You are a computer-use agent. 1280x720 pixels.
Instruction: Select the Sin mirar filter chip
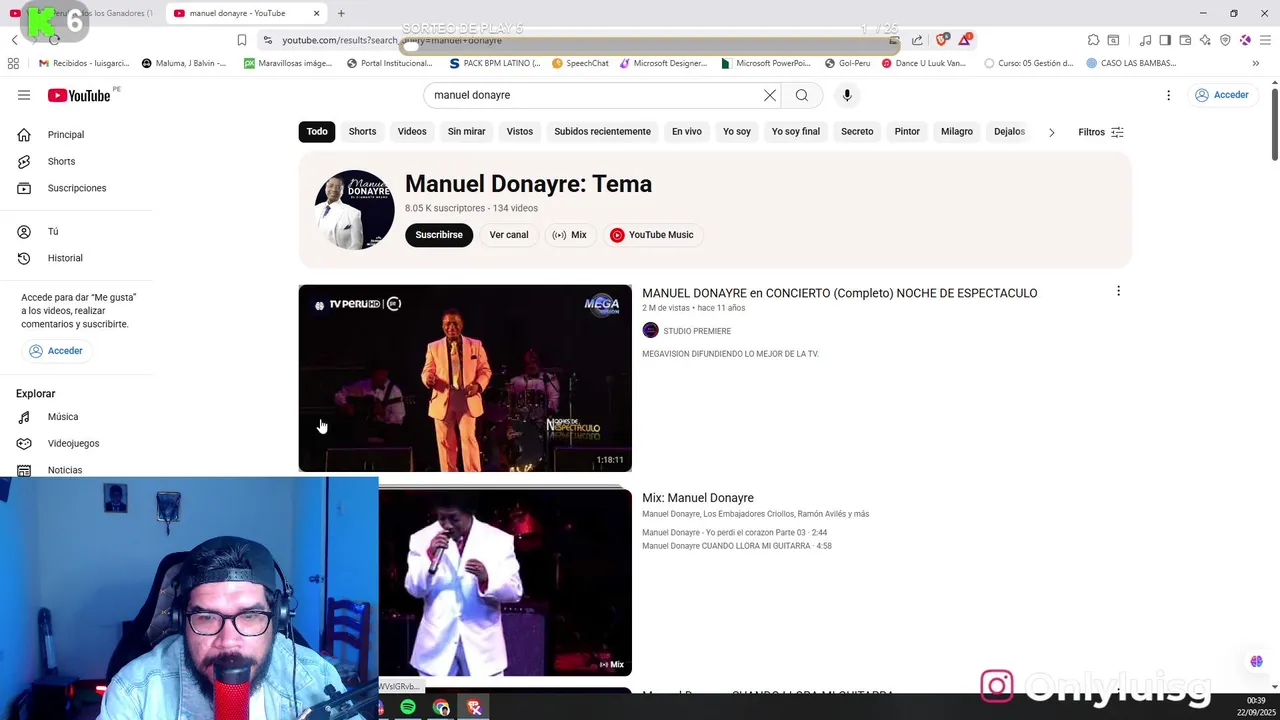pyautogui.click(x=466, y=132)
